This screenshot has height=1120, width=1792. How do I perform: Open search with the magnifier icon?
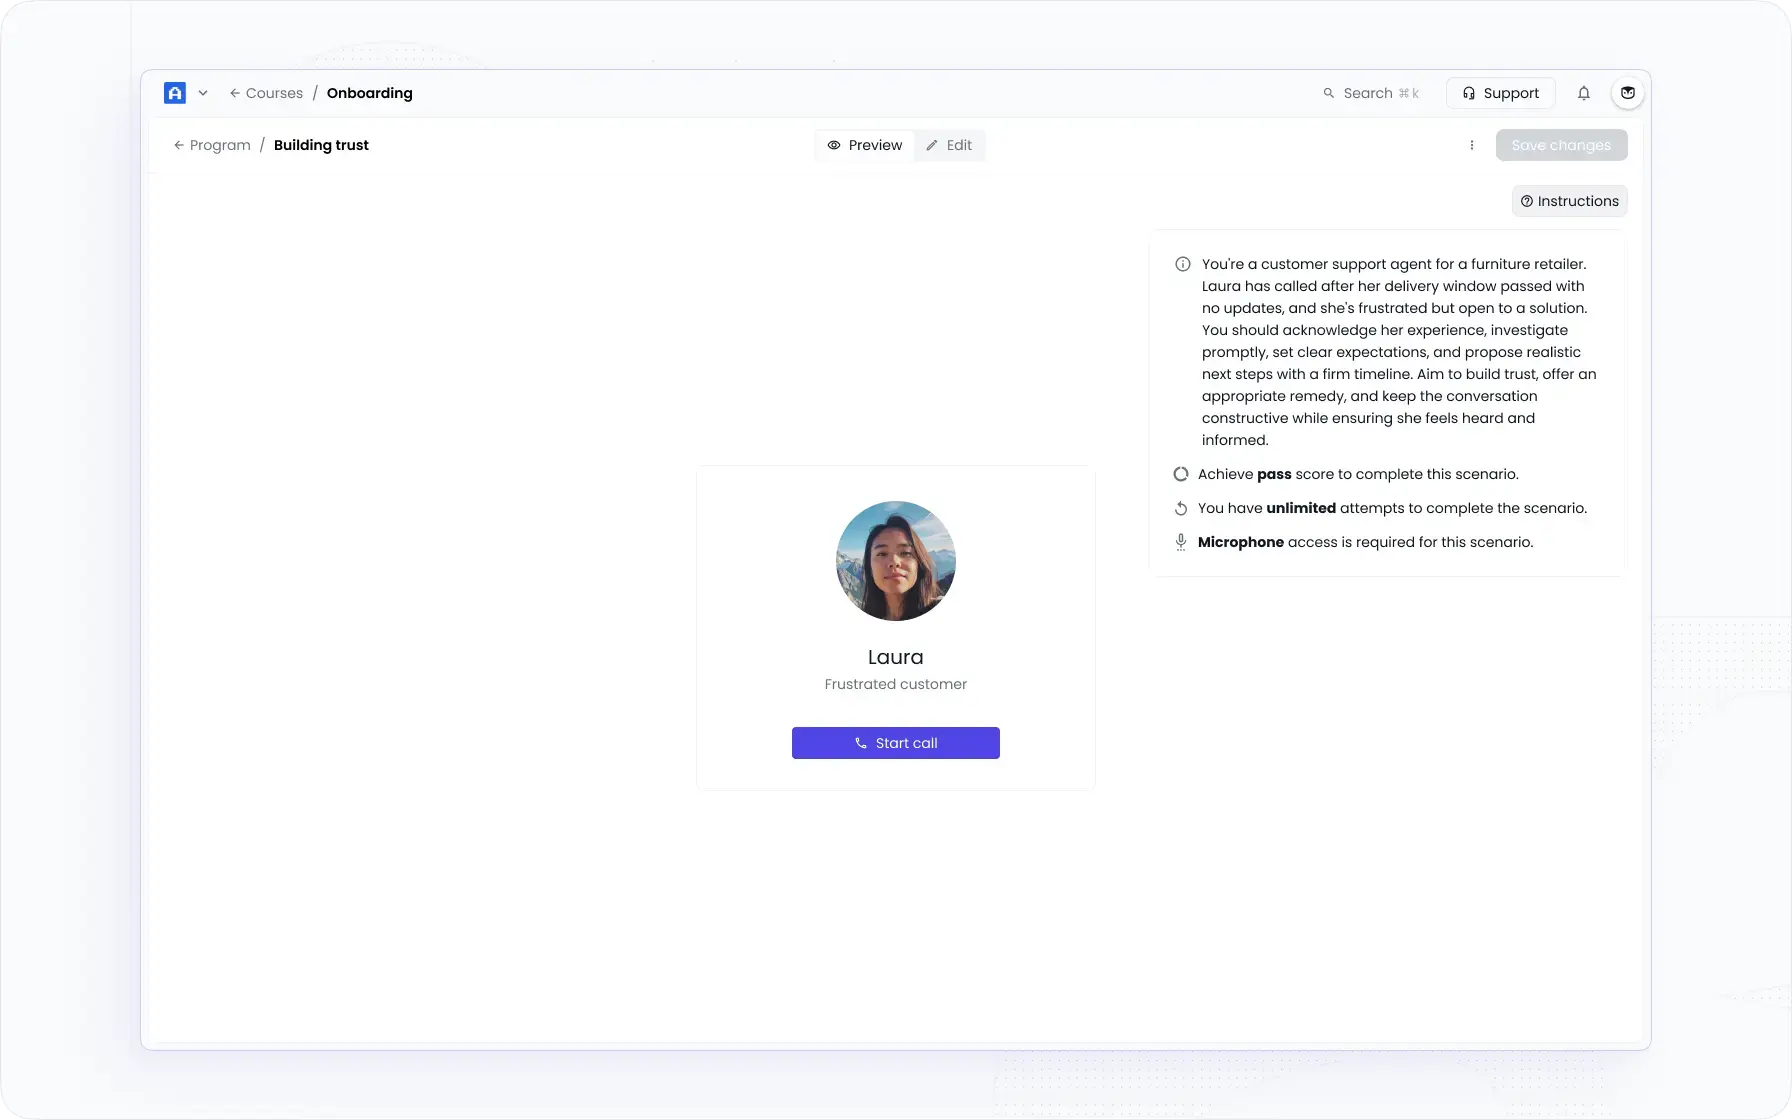(1330, 93)
